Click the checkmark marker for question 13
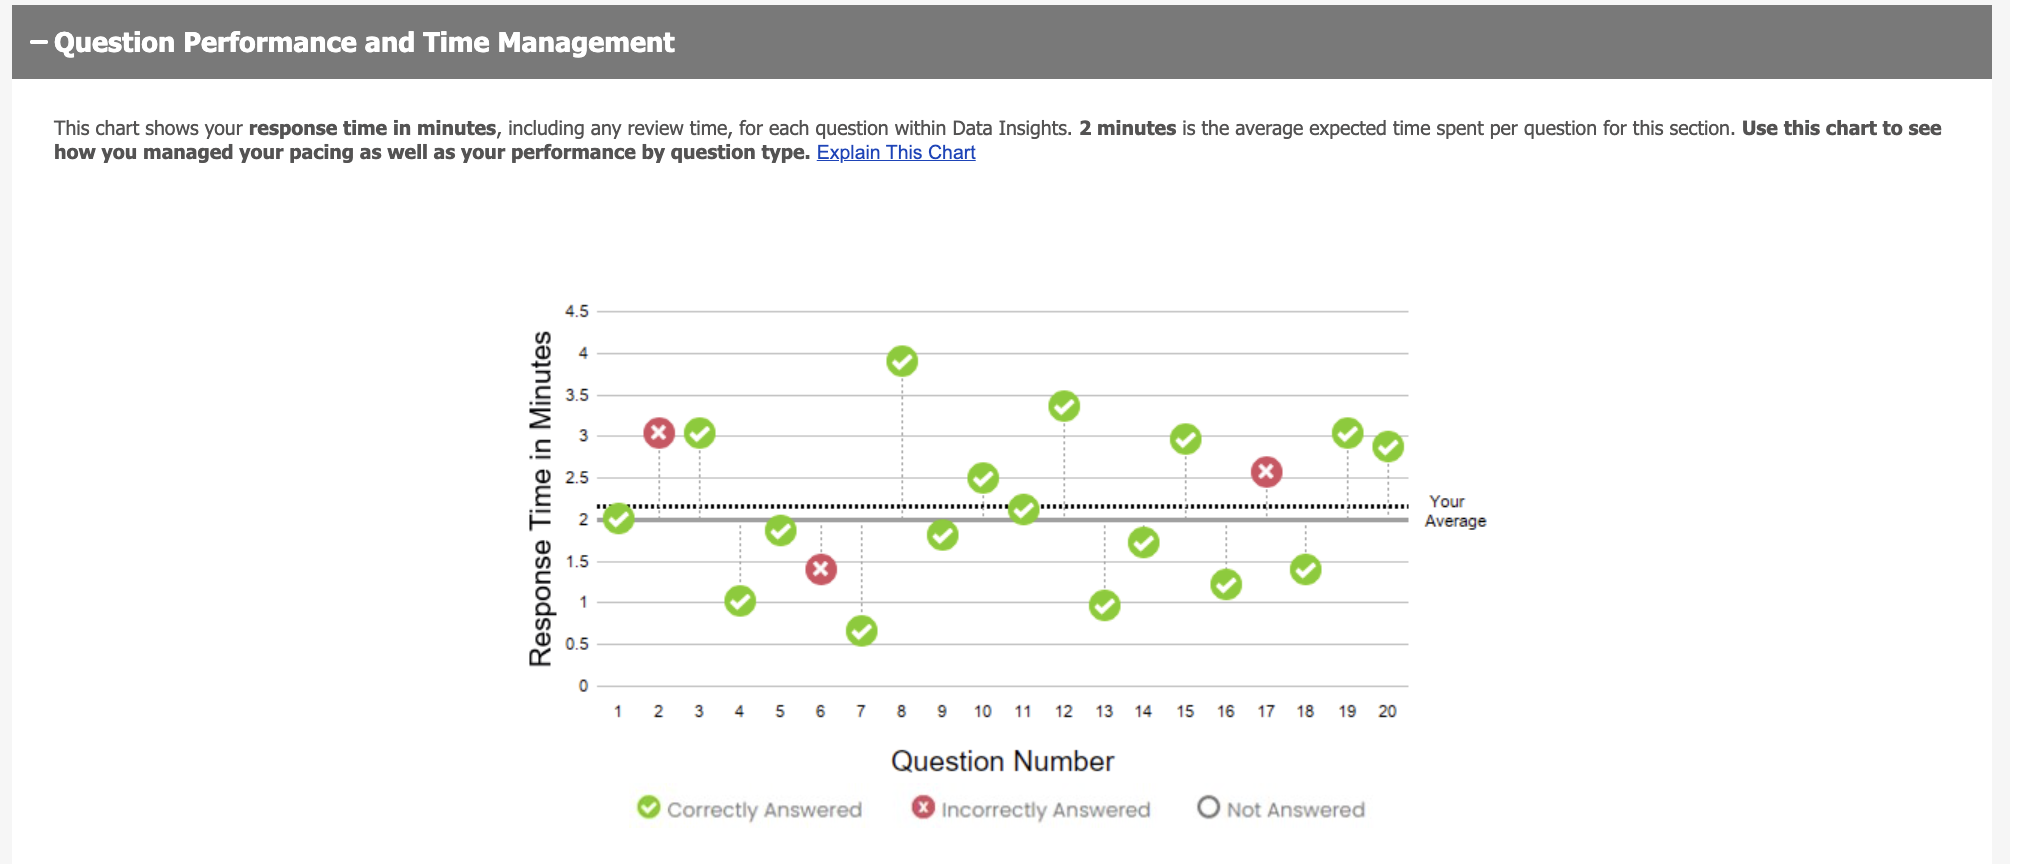 point(1104,605)
